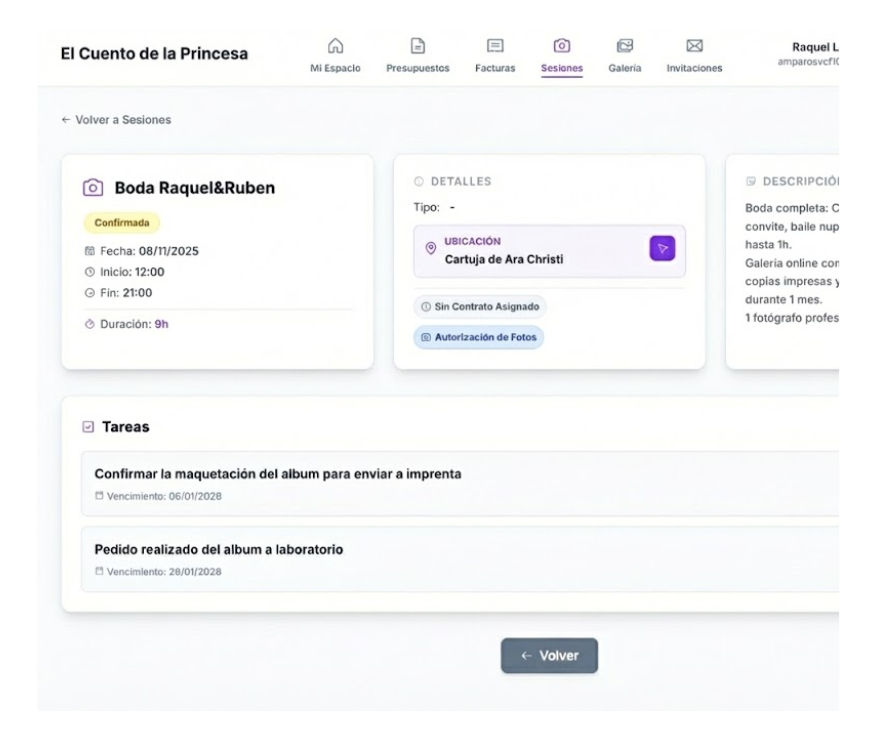Viewport: 878px width, 736px height.
Task: Click the camera icon beside Boda Raquel&Ruben
Action: pyautogui.click(x=93, y=188)
